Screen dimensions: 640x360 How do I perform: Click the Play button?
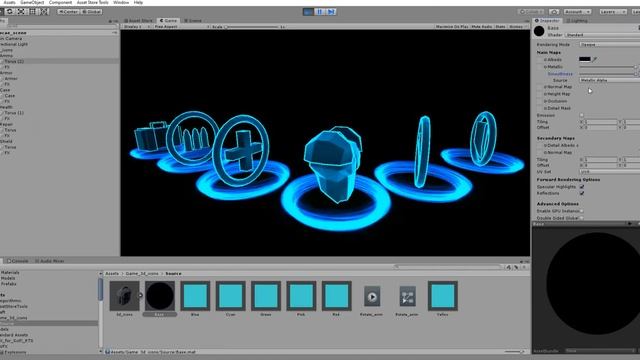[308, 12]
